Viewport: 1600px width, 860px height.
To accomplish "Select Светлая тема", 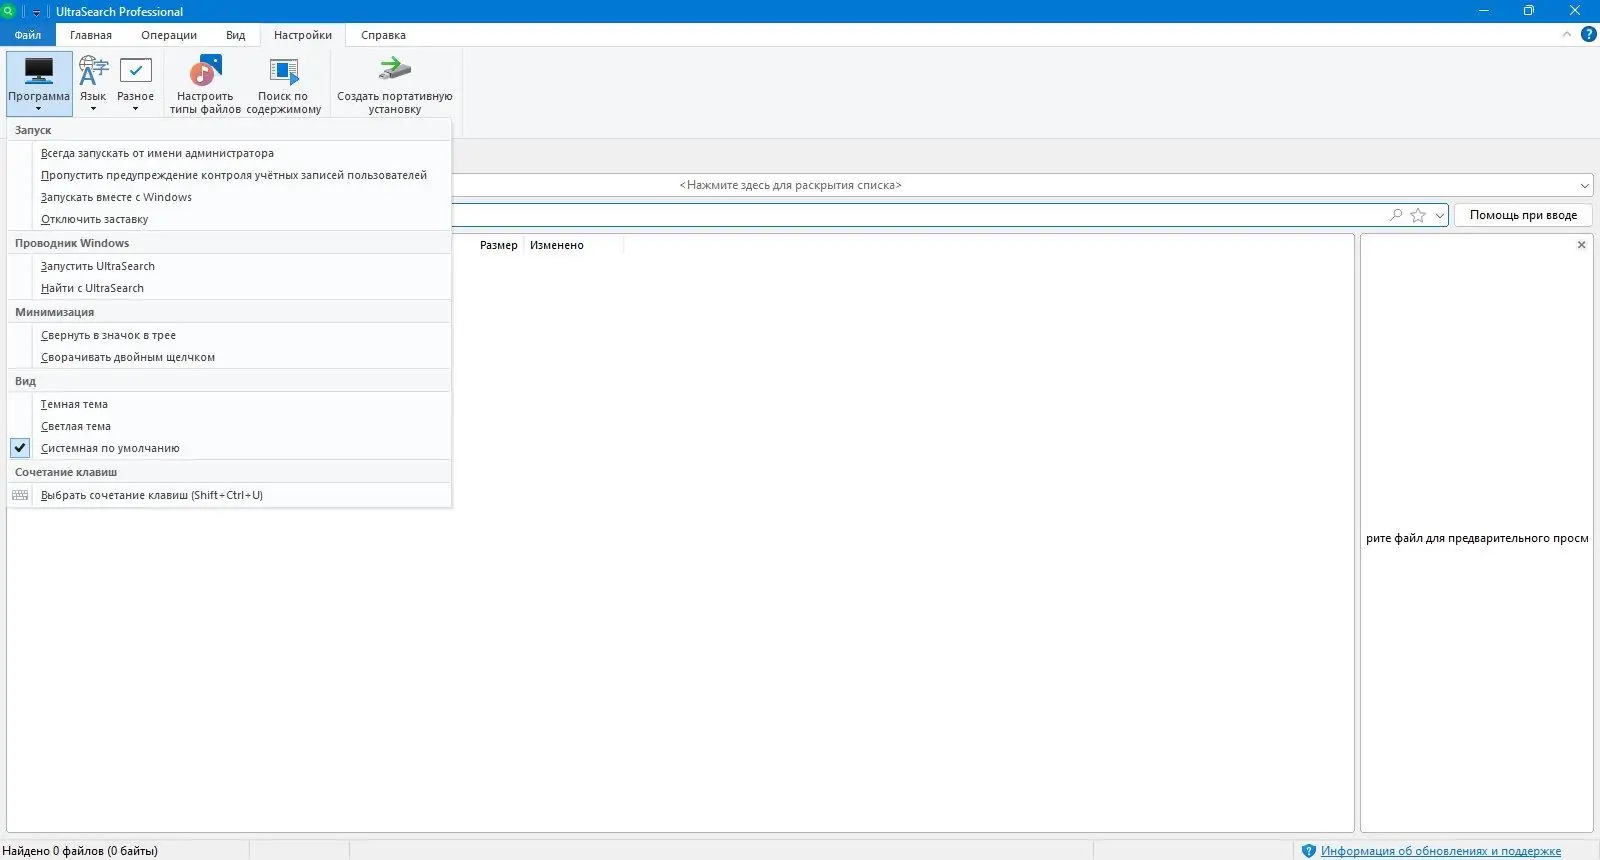I will tap(229, 426).
